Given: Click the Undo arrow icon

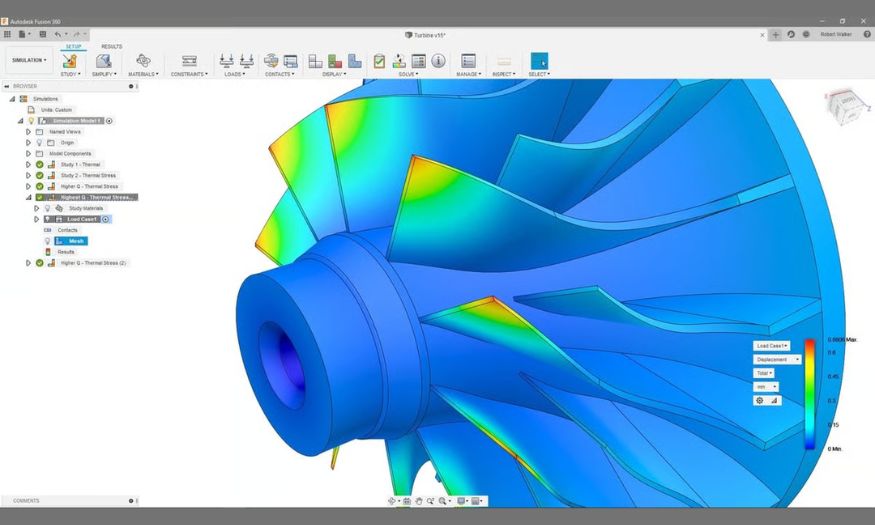Looking at the screenshot, I should pyautogui.click(x=57, y=35).
